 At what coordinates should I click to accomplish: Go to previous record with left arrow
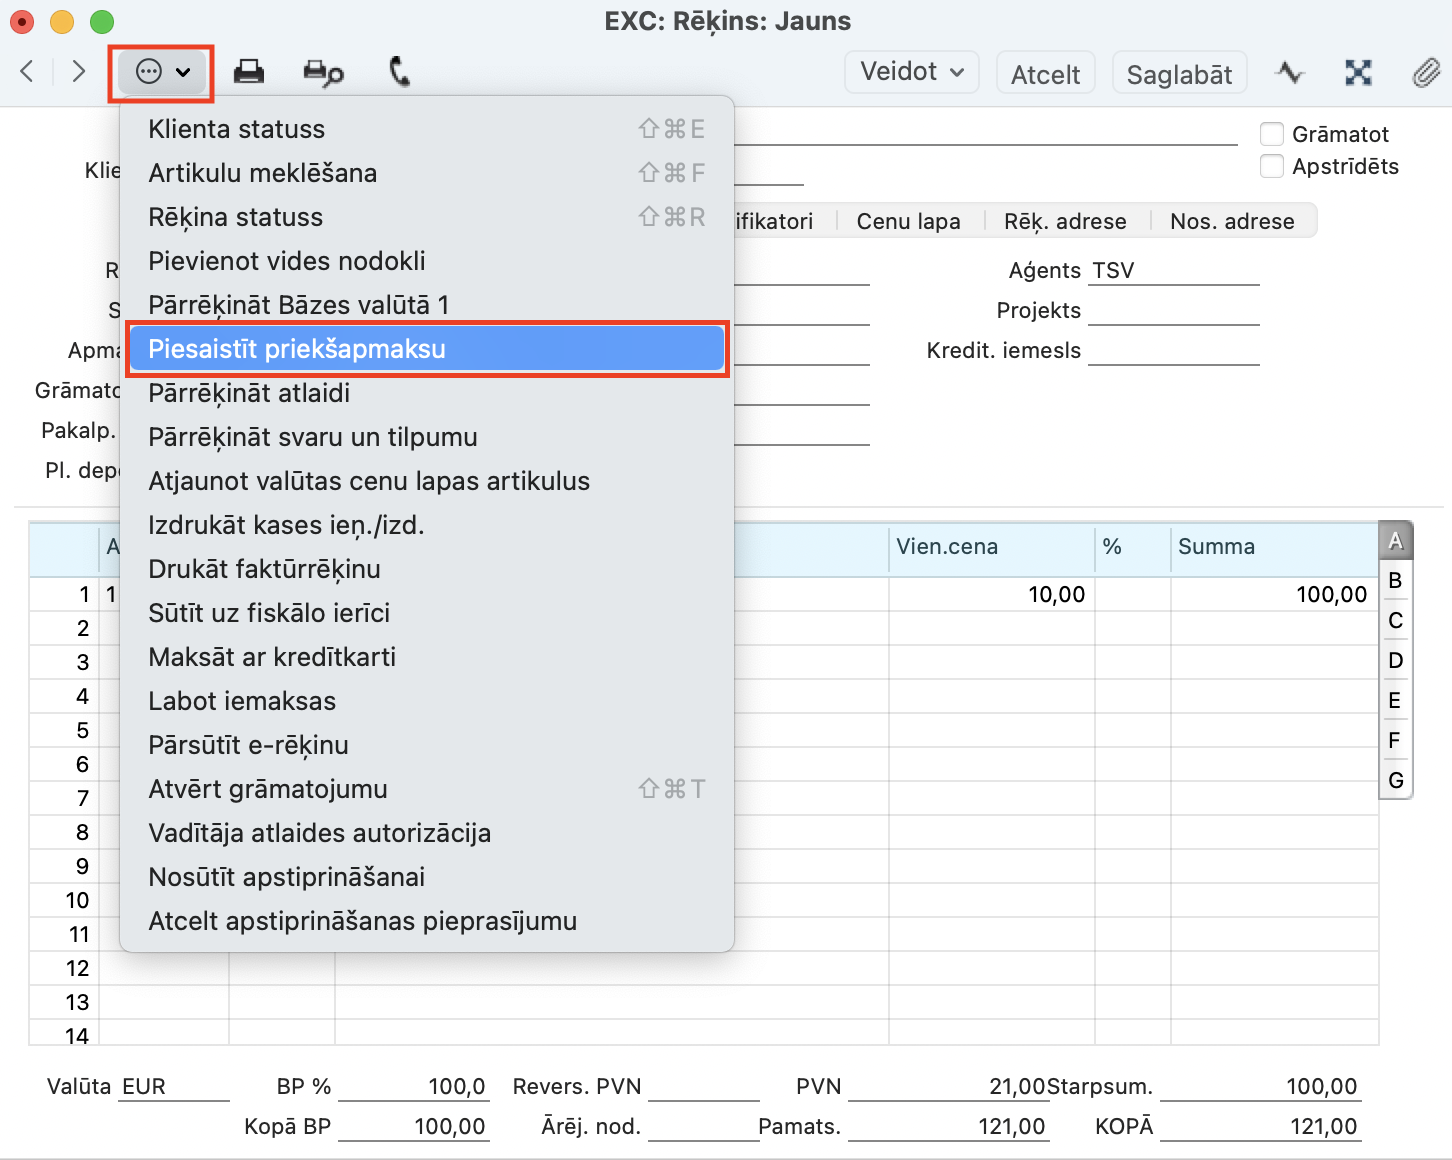coord(28,72)
